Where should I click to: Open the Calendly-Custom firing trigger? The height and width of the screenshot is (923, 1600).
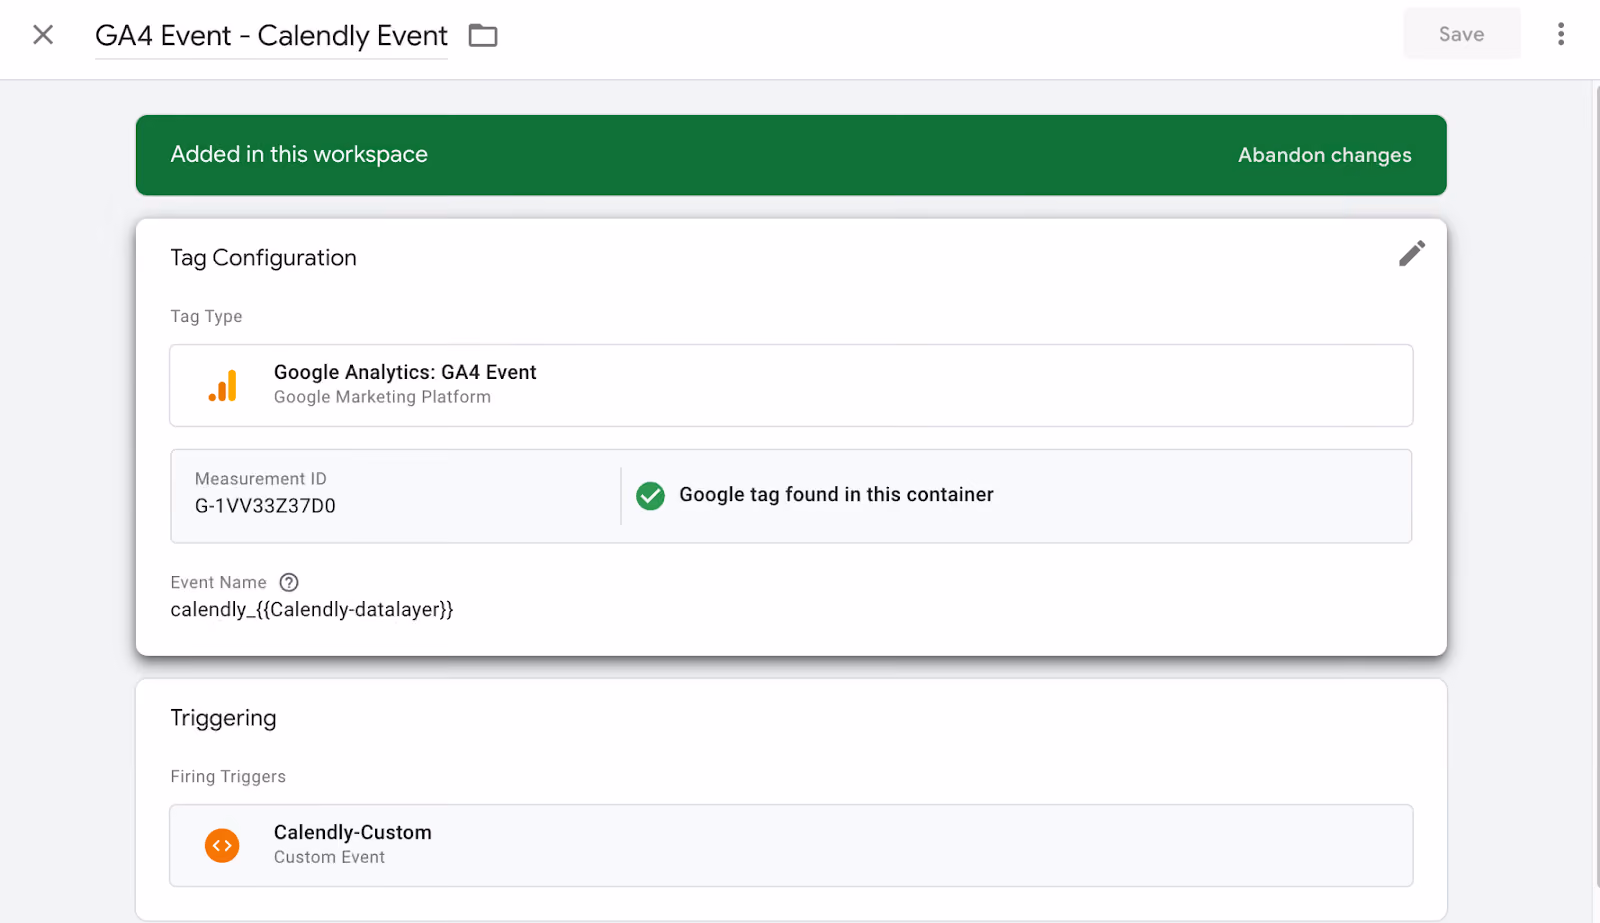click(x=791, y=846)
